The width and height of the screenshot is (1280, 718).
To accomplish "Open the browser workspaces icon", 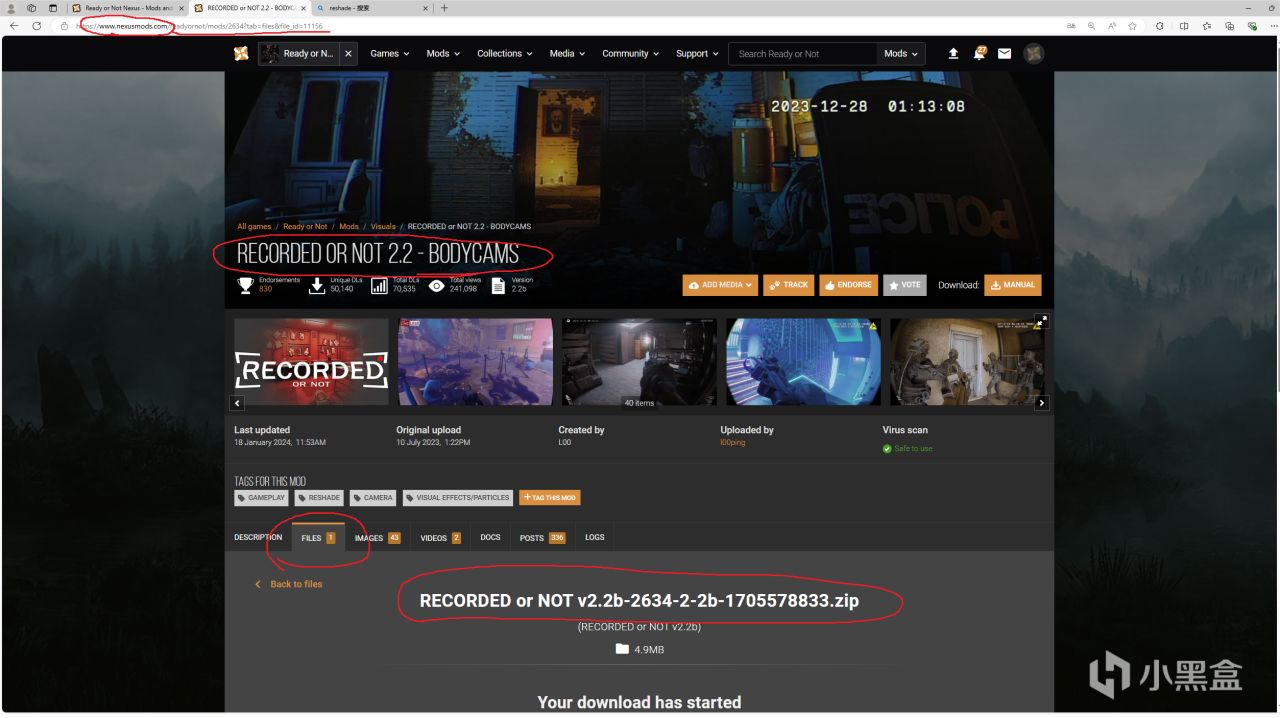I will pos(32,8).
